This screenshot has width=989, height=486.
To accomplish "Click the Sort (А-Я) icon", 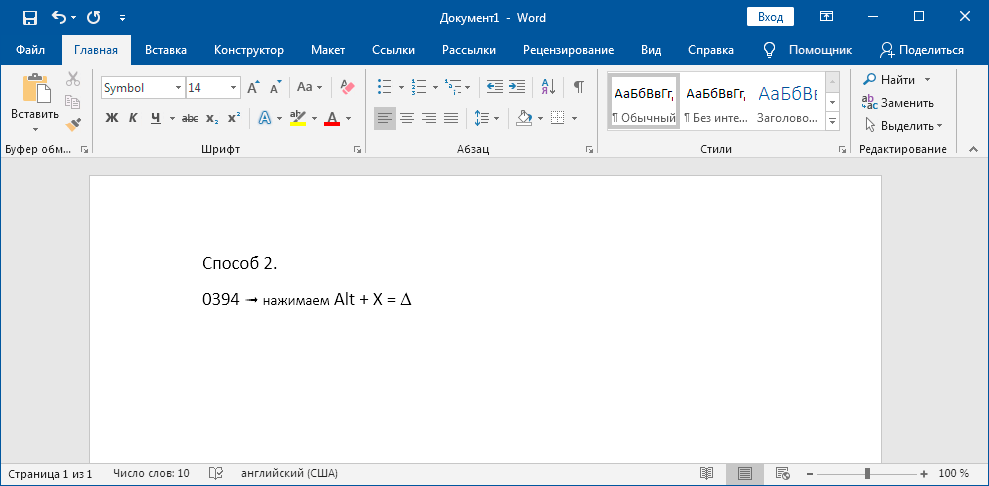I will (548, 87).
